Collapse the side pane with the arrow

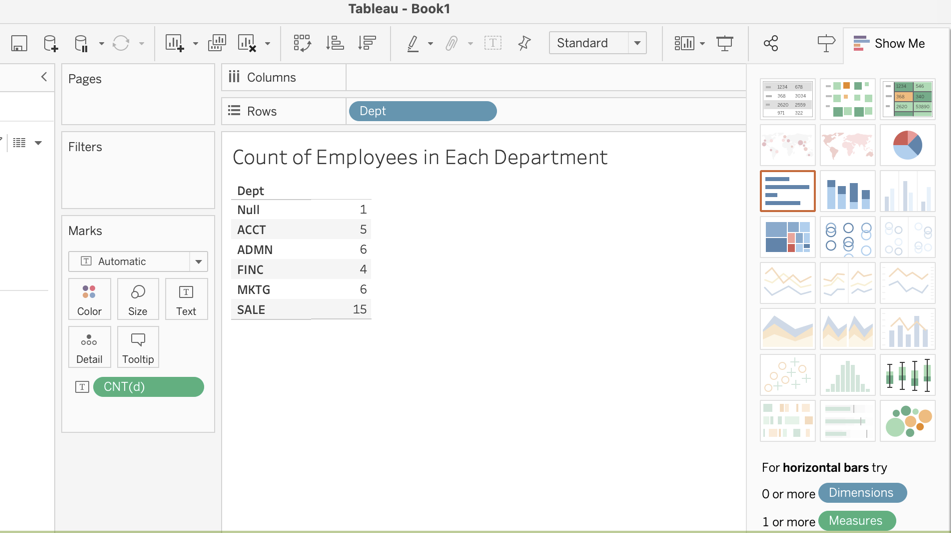pos(44,77)
